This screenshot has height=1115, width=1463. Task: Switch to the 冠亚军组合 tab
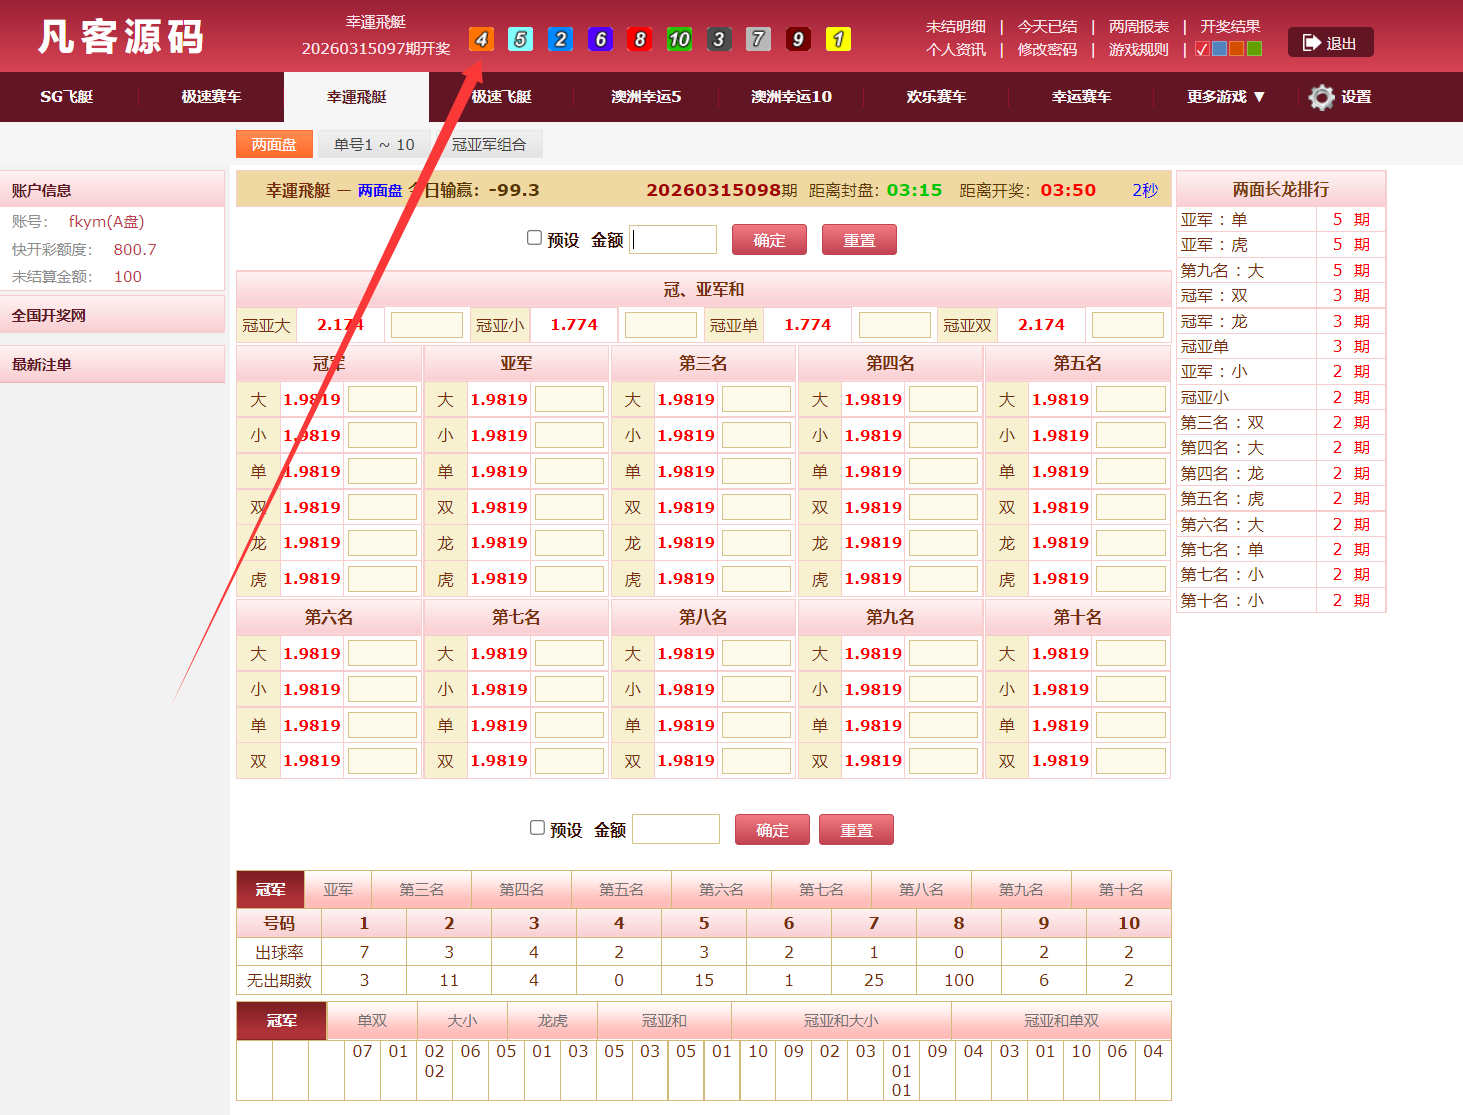tap(492, 144)
